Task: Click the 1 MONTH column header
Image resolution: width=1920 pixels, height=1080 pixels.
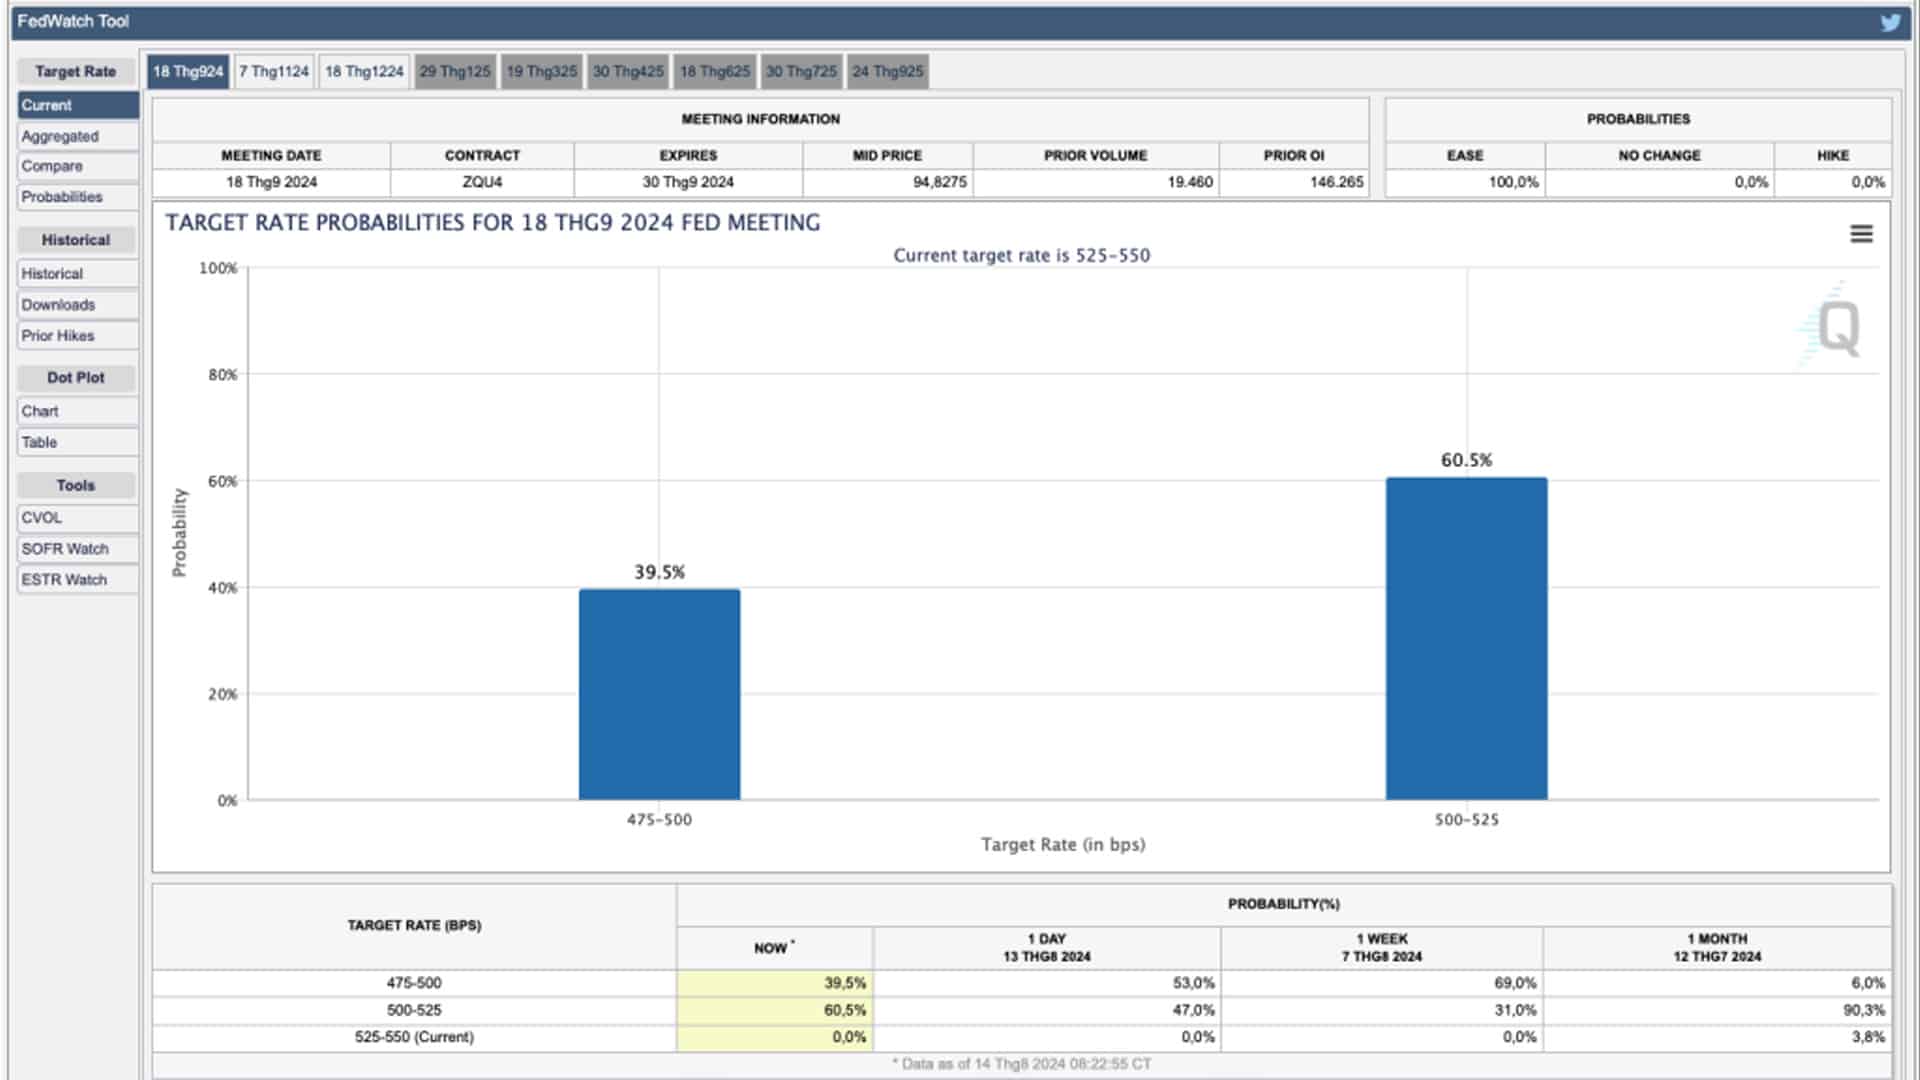Action: click(x=1717, y=948)
